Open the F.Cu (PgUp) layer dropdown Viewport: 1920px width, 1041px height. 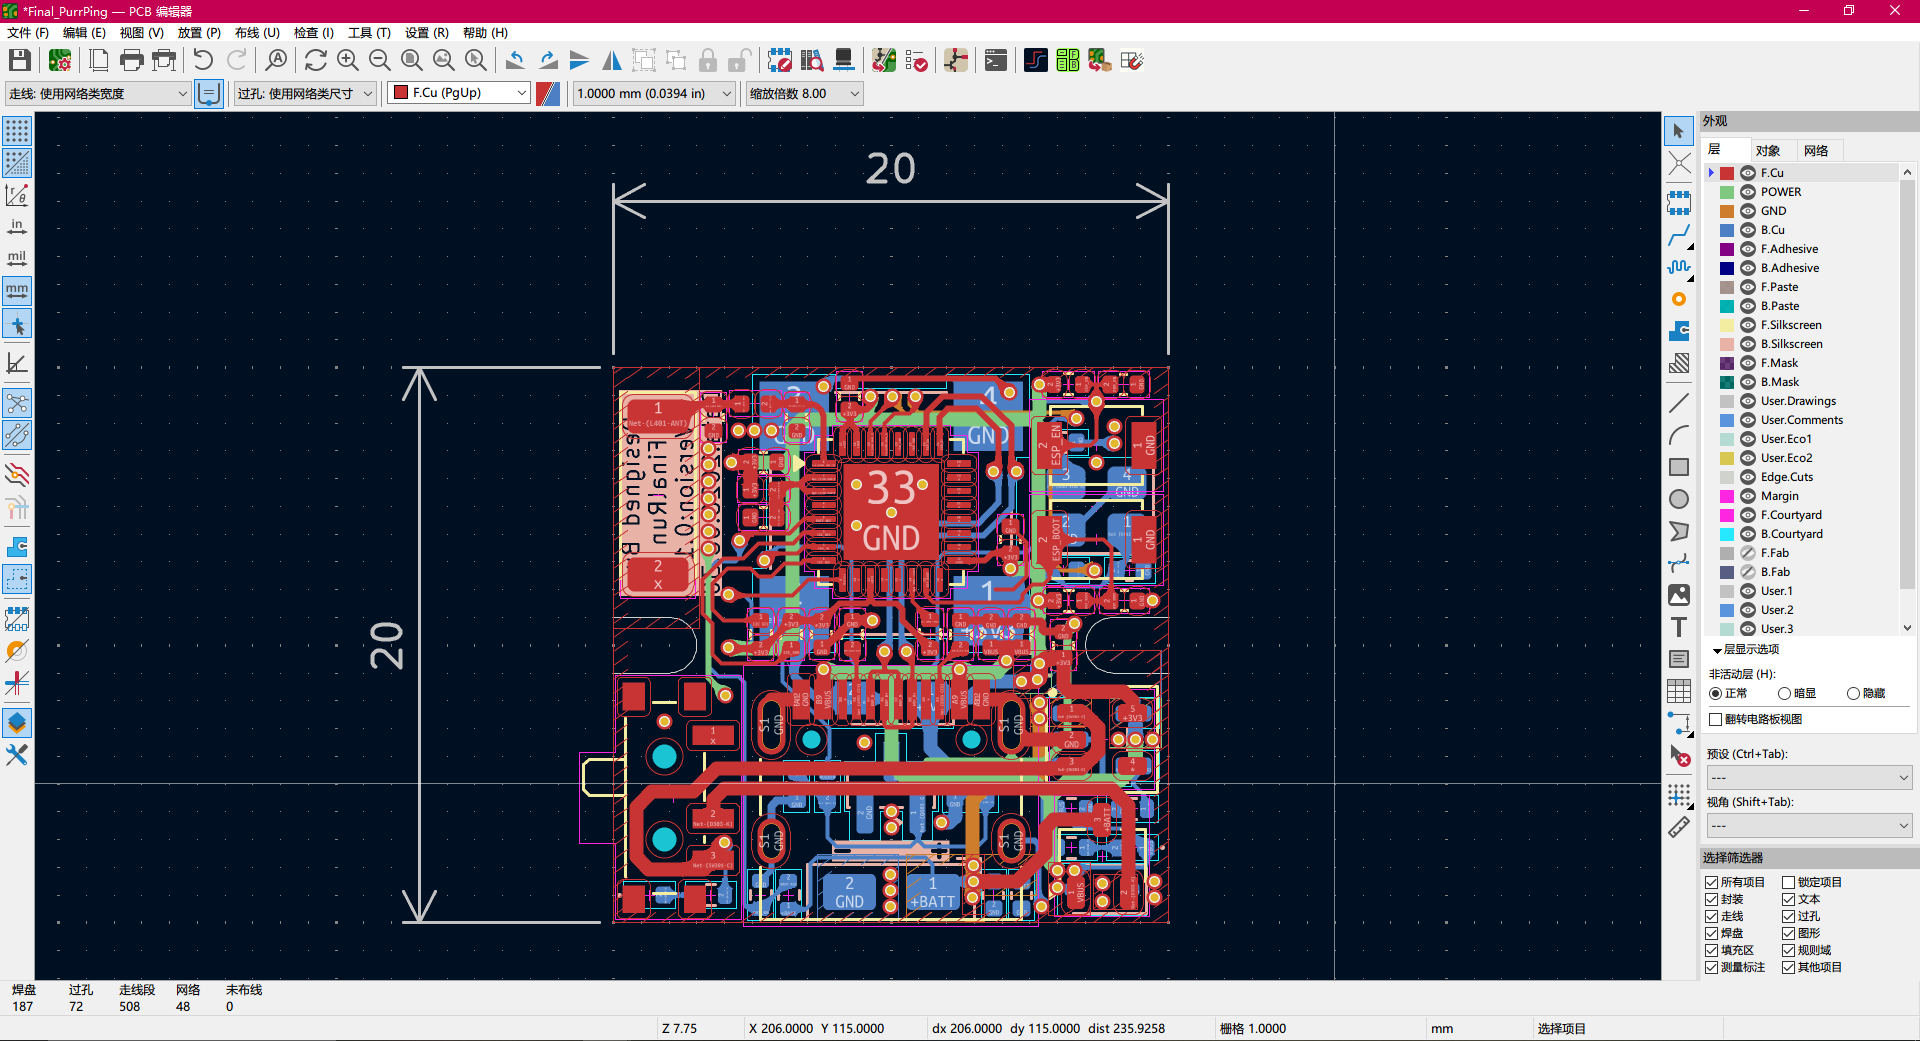pos(458,93)
